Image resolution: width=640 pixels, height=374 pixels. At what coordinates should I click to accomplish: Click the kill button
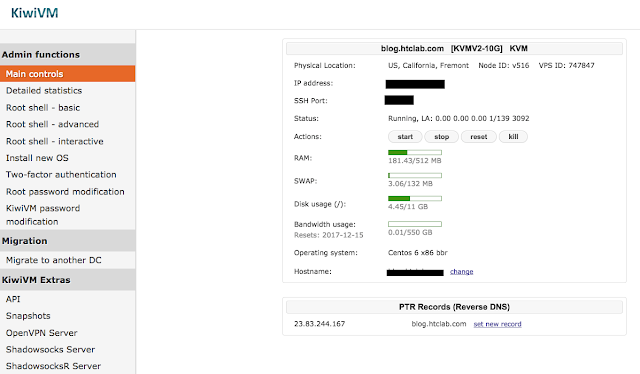[x=513, y=137]
